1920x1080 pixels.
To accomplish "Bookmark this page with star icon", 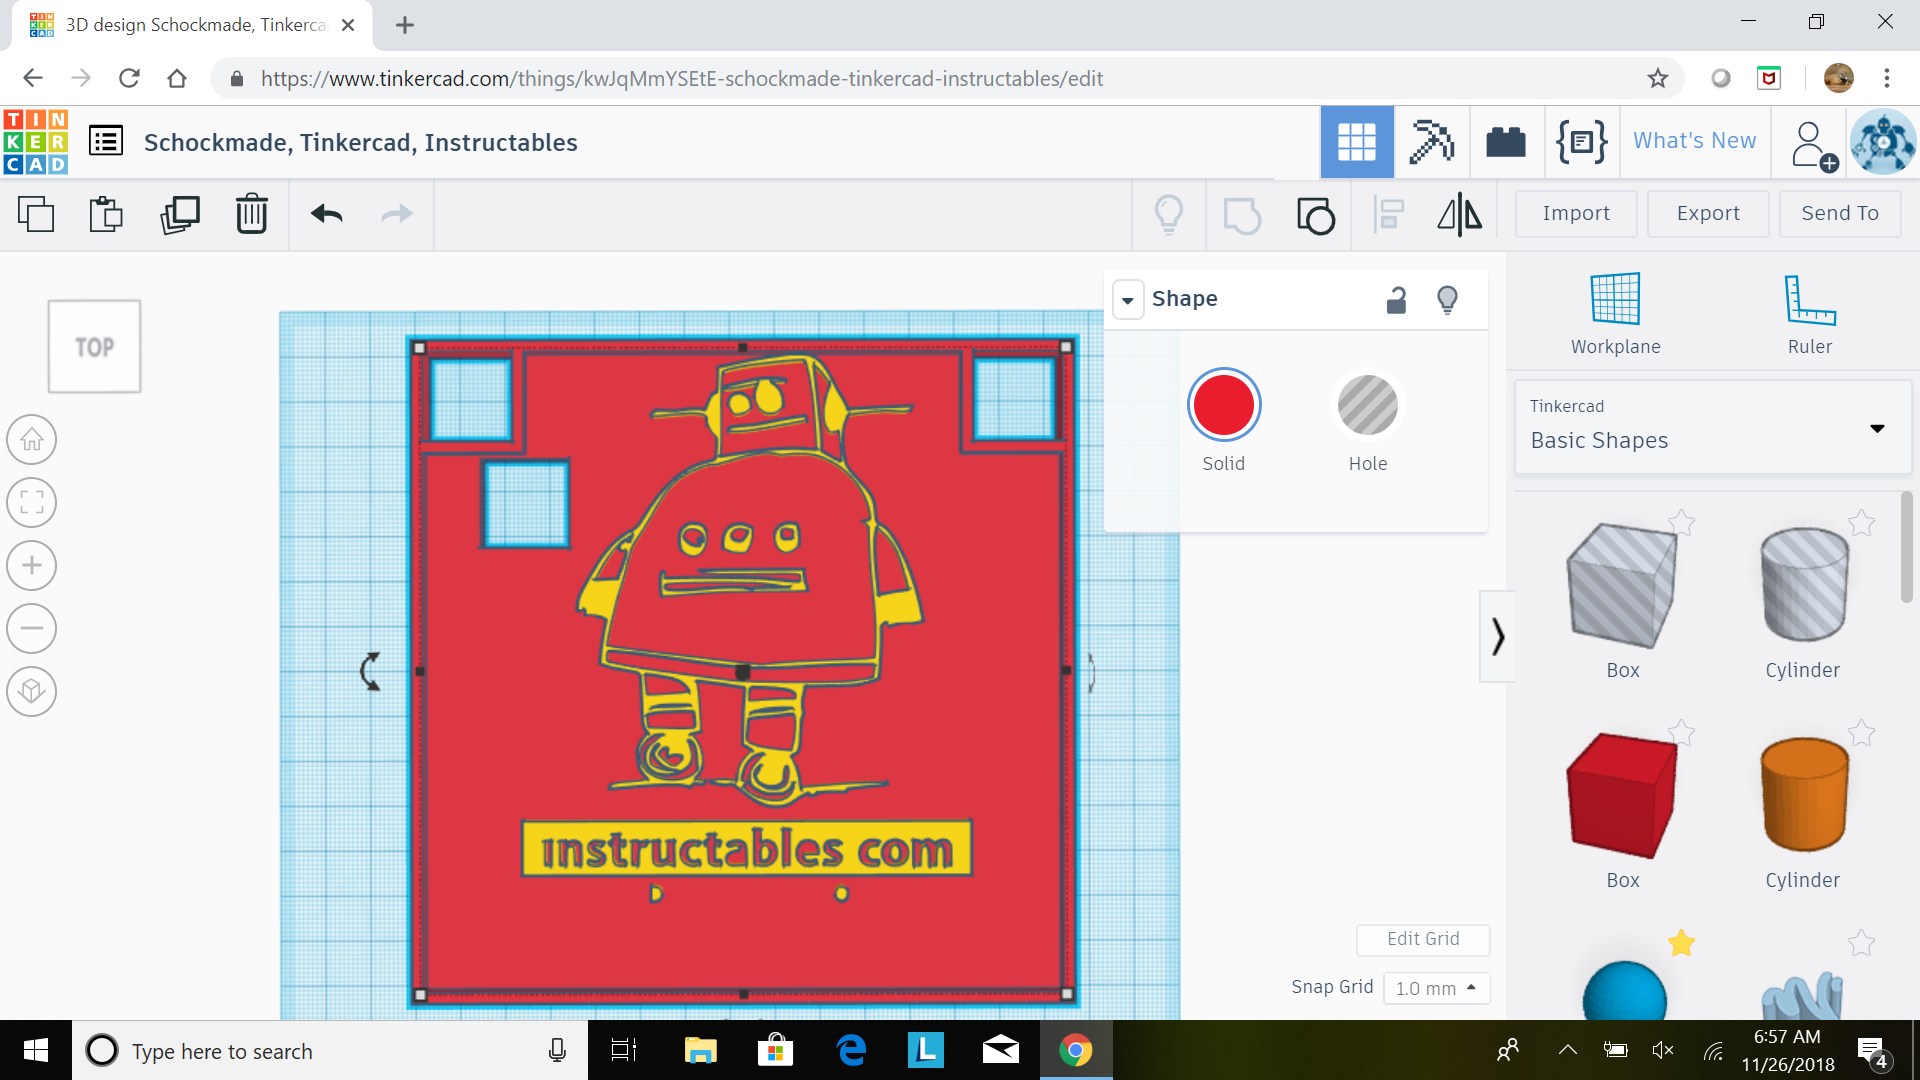I will tap(1658, 78).
